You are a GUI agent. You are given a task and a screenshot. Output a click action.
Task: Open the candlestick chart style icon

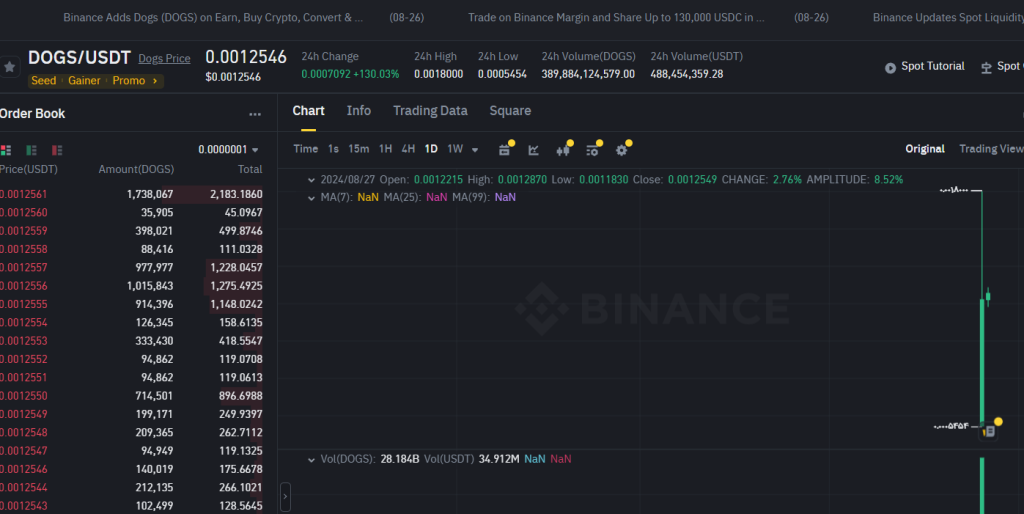563,150
